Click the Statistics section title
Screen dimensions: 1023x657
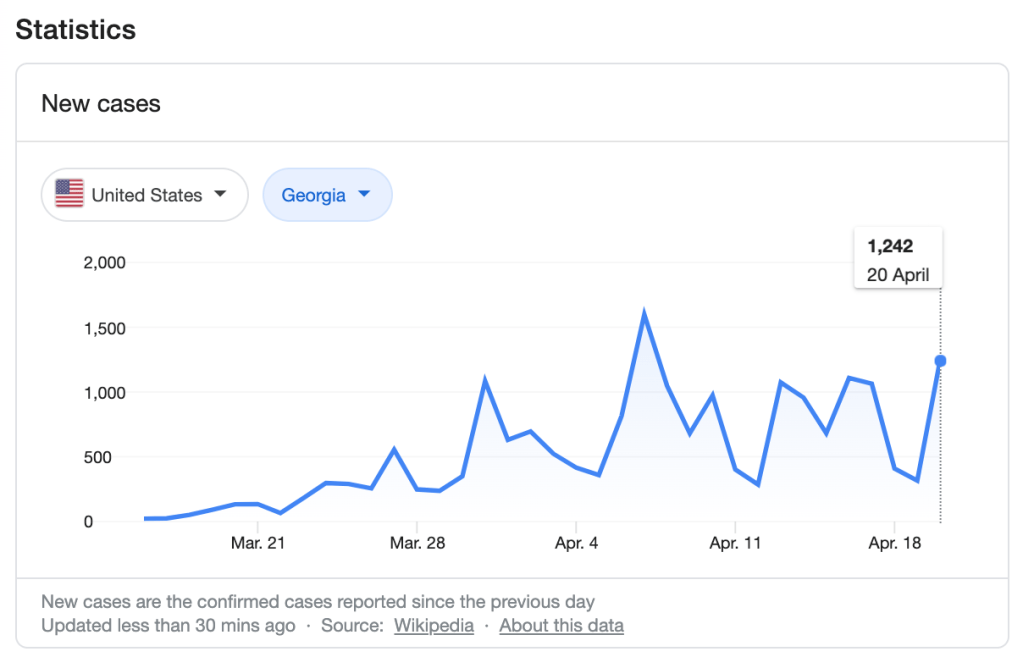coord(75,29)
